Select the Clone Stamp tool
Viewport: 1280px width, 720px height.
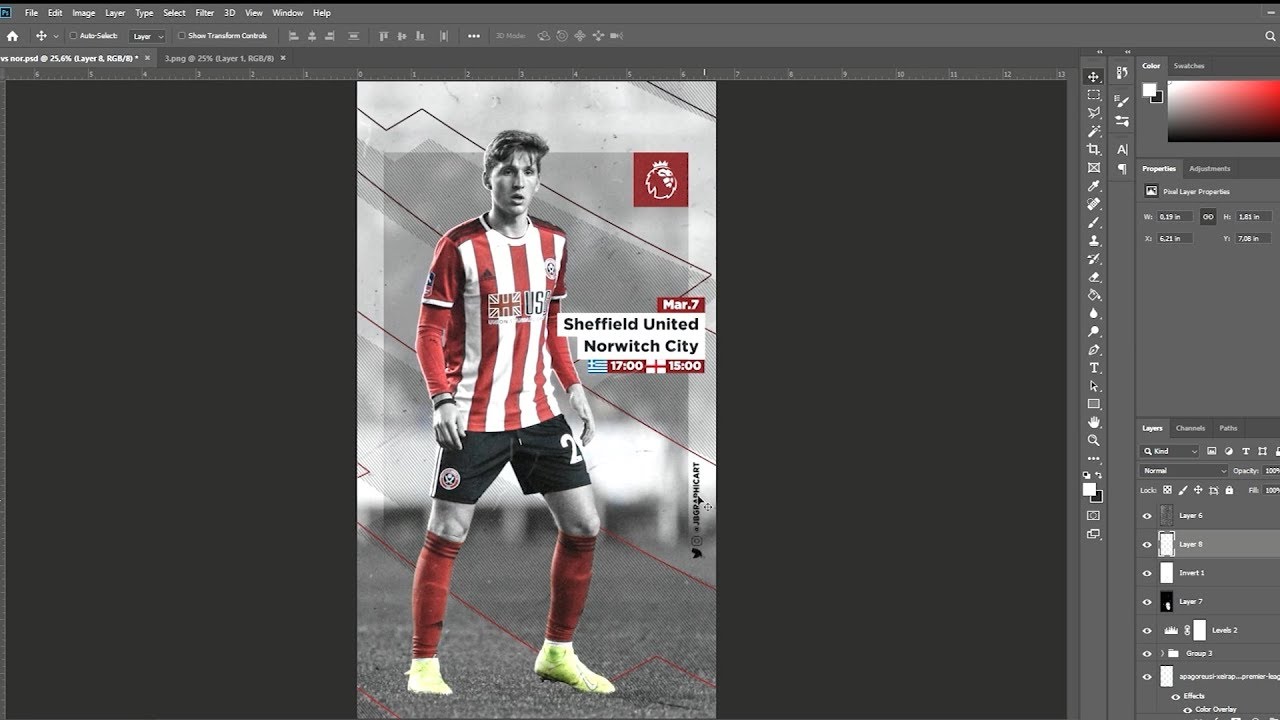point(1094,240)
